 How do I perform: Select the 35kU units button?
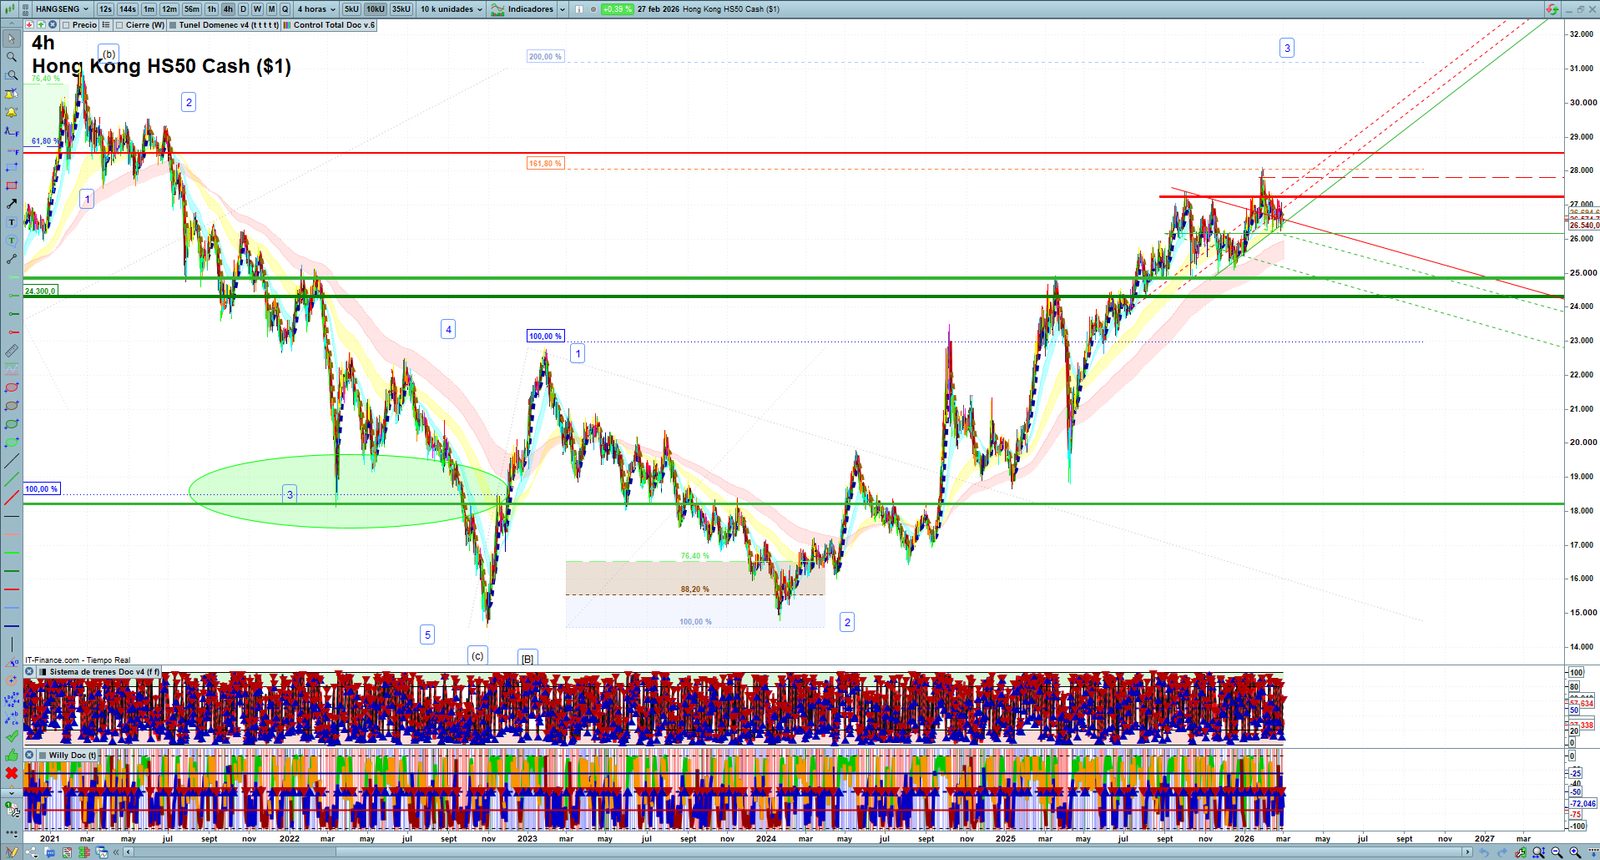click(401, 9)
